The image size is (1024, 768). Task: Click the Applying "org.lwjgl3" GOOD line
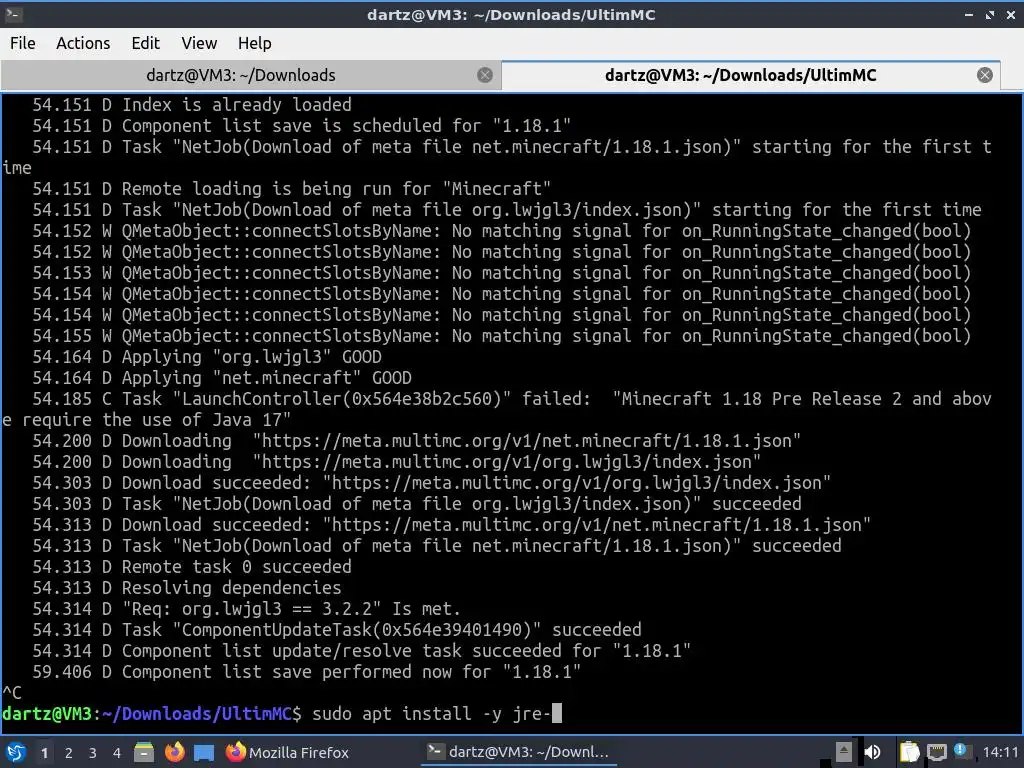pos(207,357)
